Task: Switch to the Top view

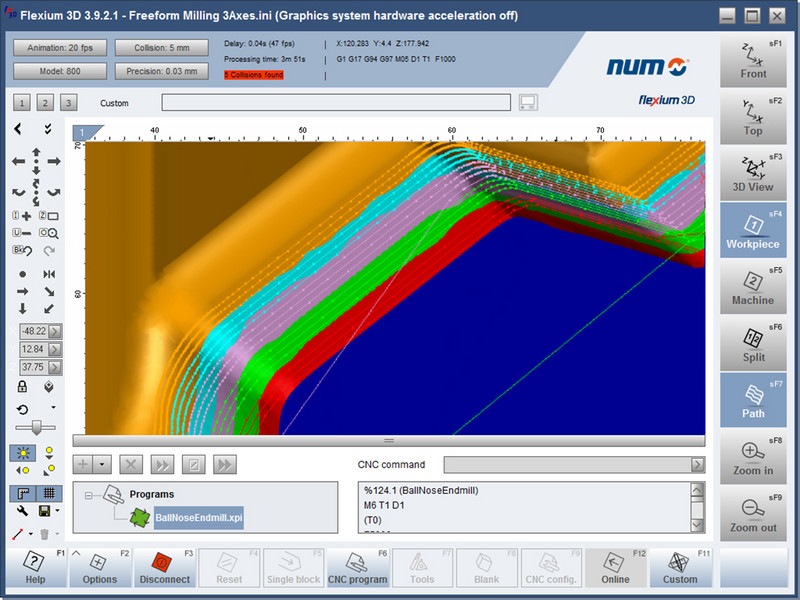Action: [753, 117]
